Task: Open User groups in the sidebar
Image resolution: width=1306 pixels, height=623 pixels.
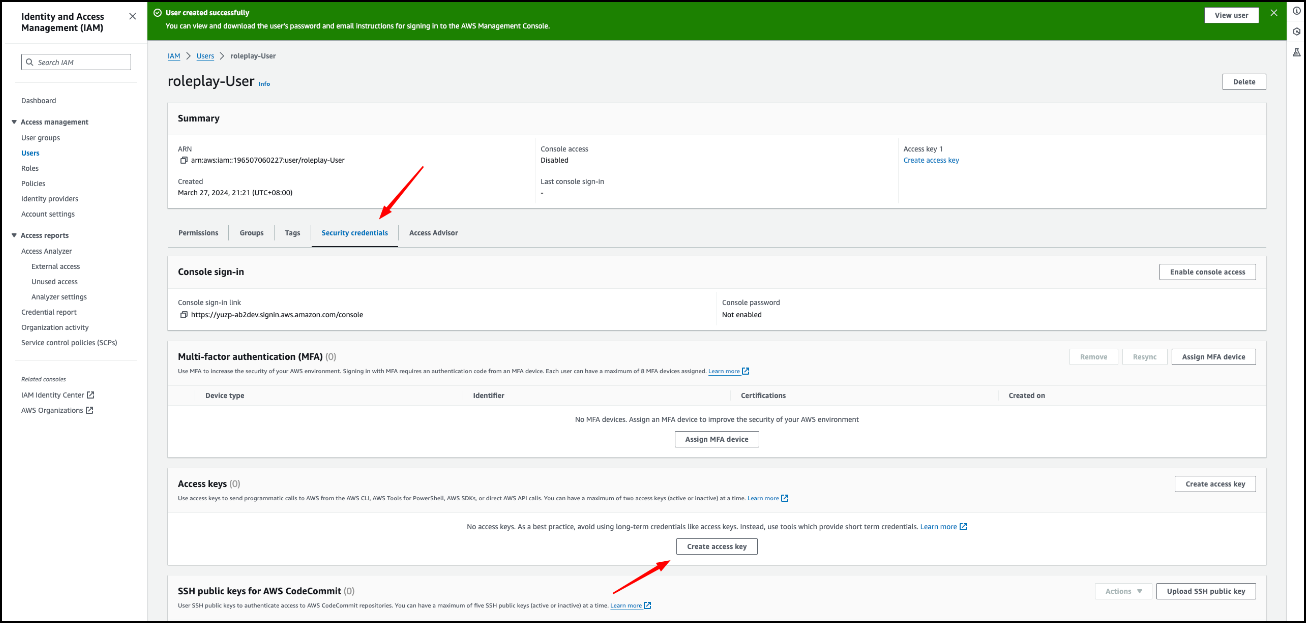Action: (41, 137)
